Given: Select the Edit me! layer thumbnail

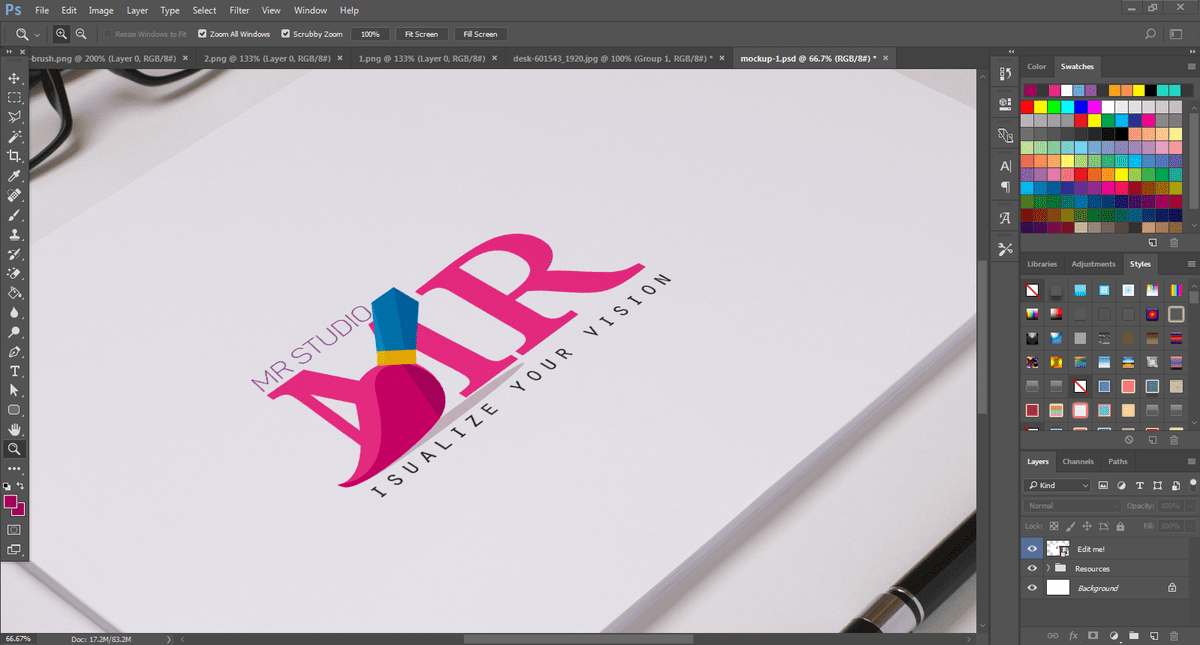Looking at the screenshot, I should 1058,549.
